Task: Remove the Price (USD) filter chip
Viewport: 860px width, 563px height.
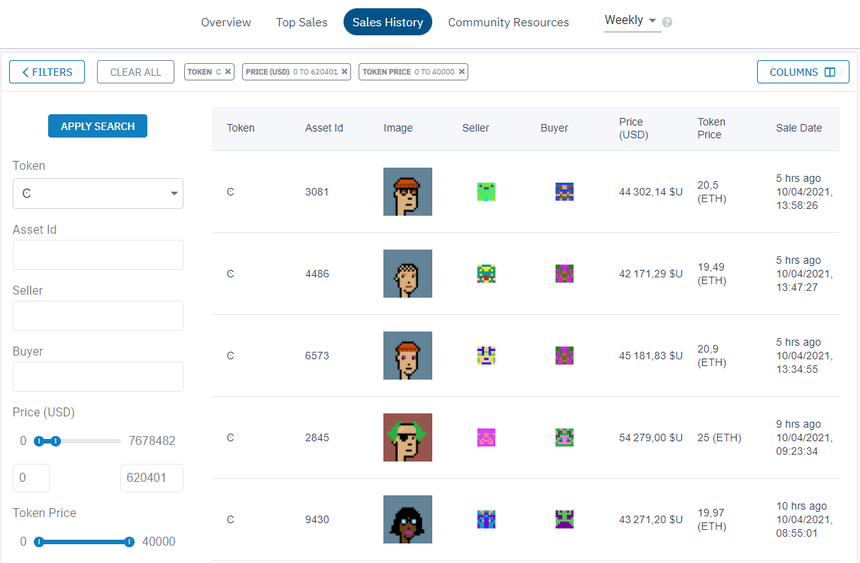Action: pos(345,72)
